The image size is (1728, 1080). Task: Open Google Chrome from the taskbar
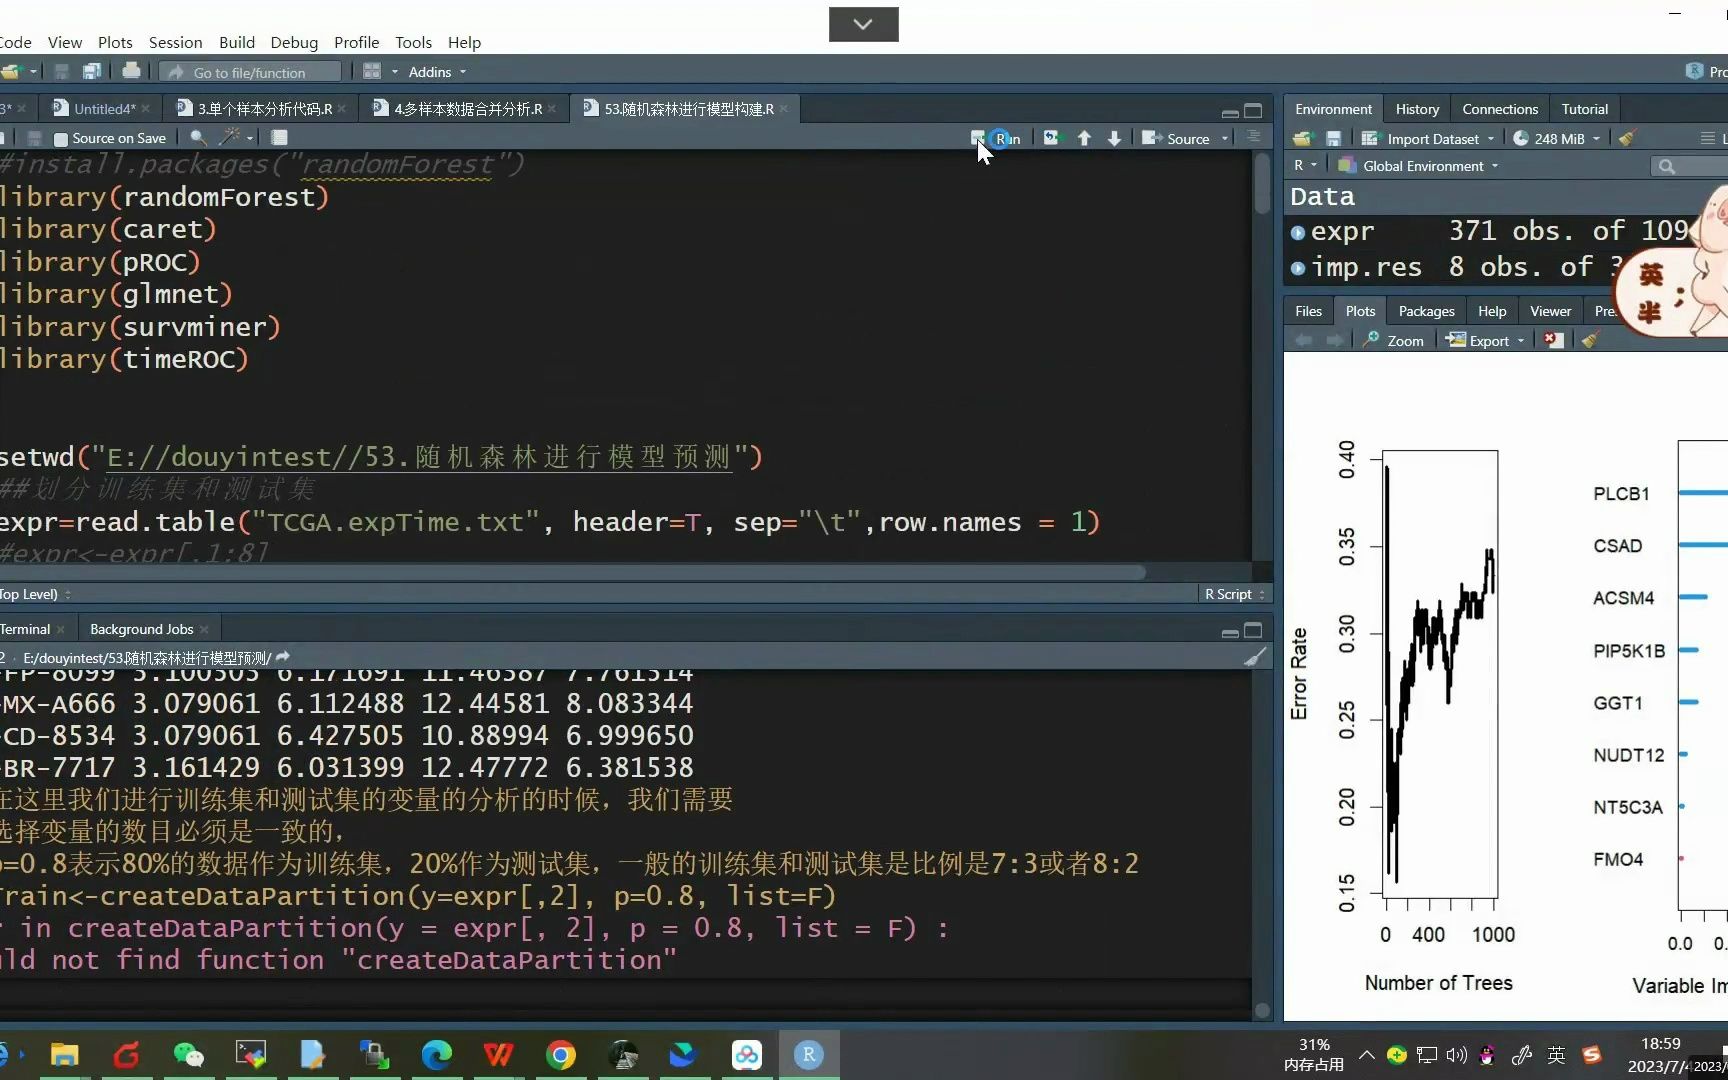coord(561,1055)
